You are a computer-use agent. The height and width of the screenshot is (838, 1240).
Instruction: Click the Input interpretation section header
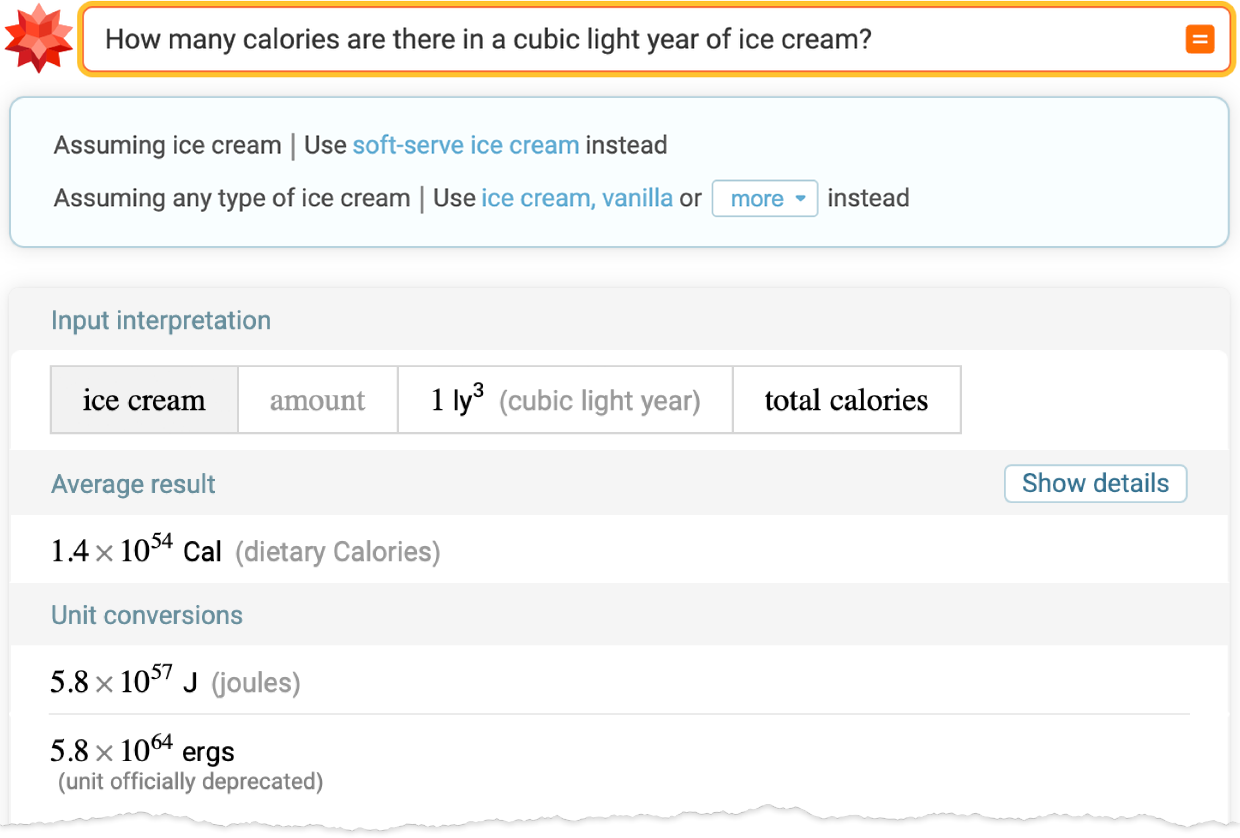(x=161, y=321)
